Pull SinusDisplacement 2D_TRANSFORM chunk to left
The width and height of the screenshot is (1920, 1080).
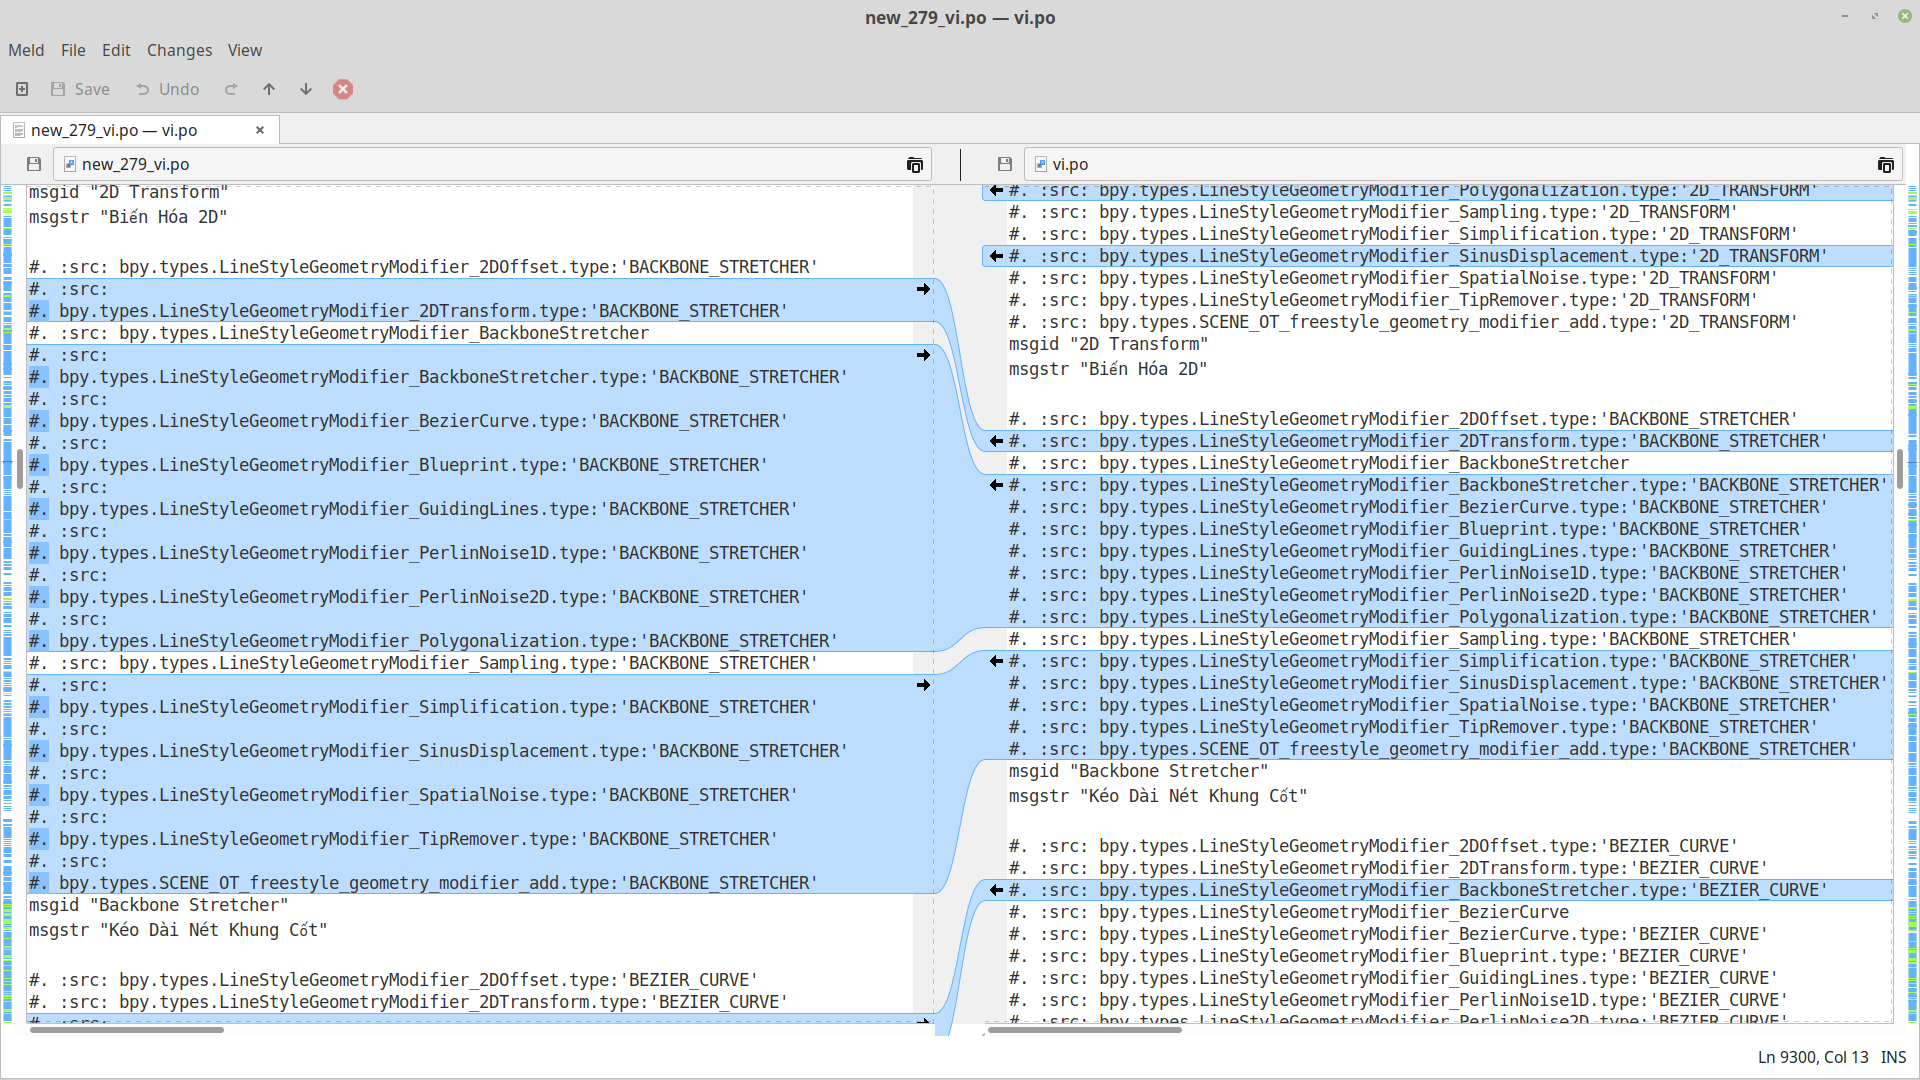[996, 256]
